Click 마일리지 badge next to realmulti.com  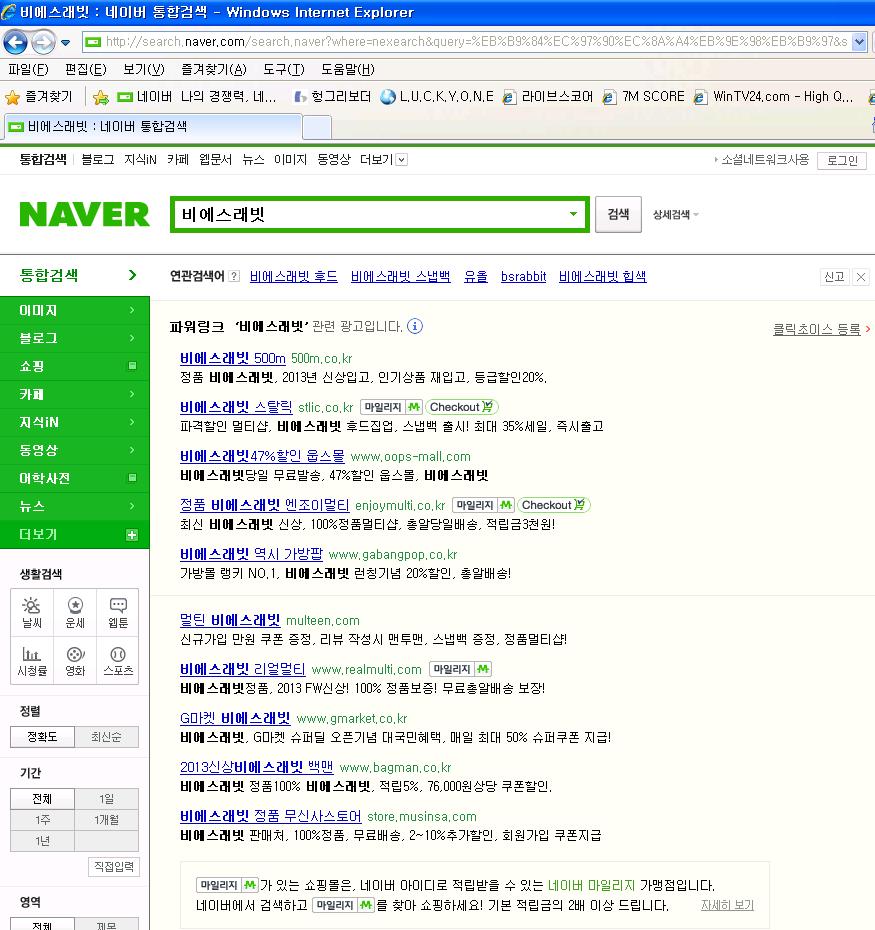[460, 670]
